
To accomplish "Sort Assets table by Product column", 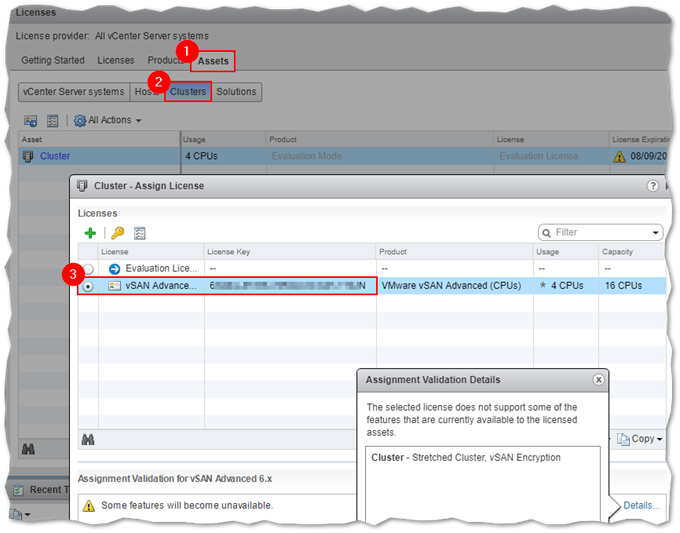I will [x=379, y=140].
